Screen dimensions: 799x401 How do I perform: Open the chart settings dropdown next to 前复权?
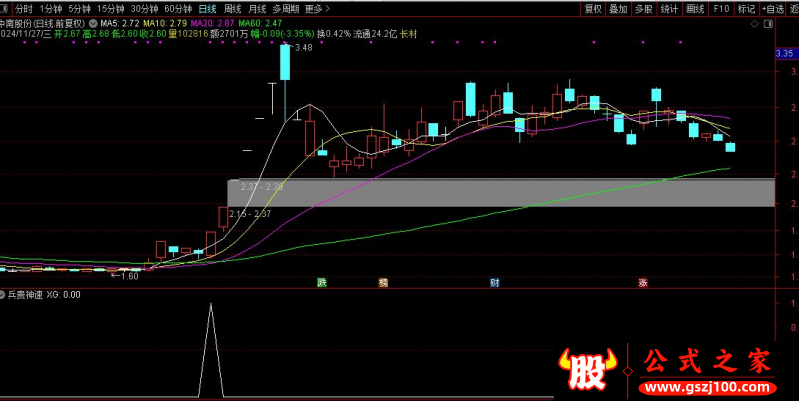(x=93, y=21)
